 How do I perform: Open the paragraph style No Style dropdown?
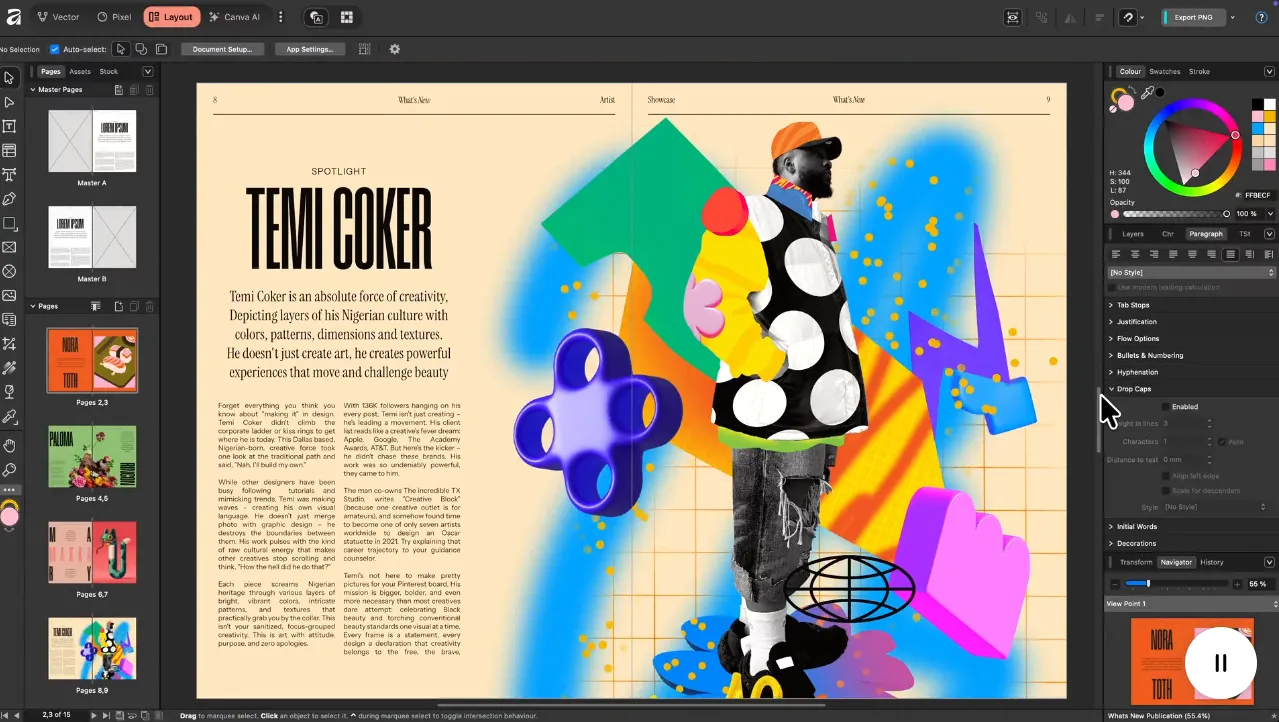[1190, 272]
